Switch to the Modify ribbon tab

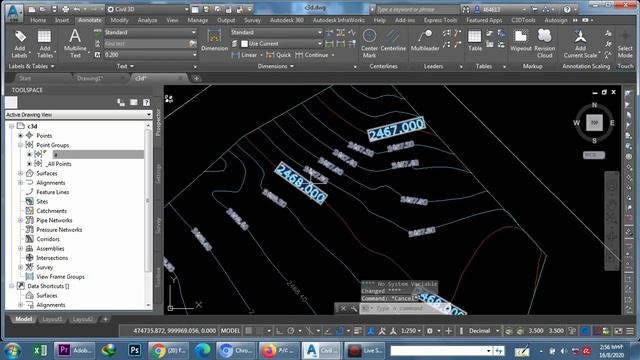[x=119, y=20]
